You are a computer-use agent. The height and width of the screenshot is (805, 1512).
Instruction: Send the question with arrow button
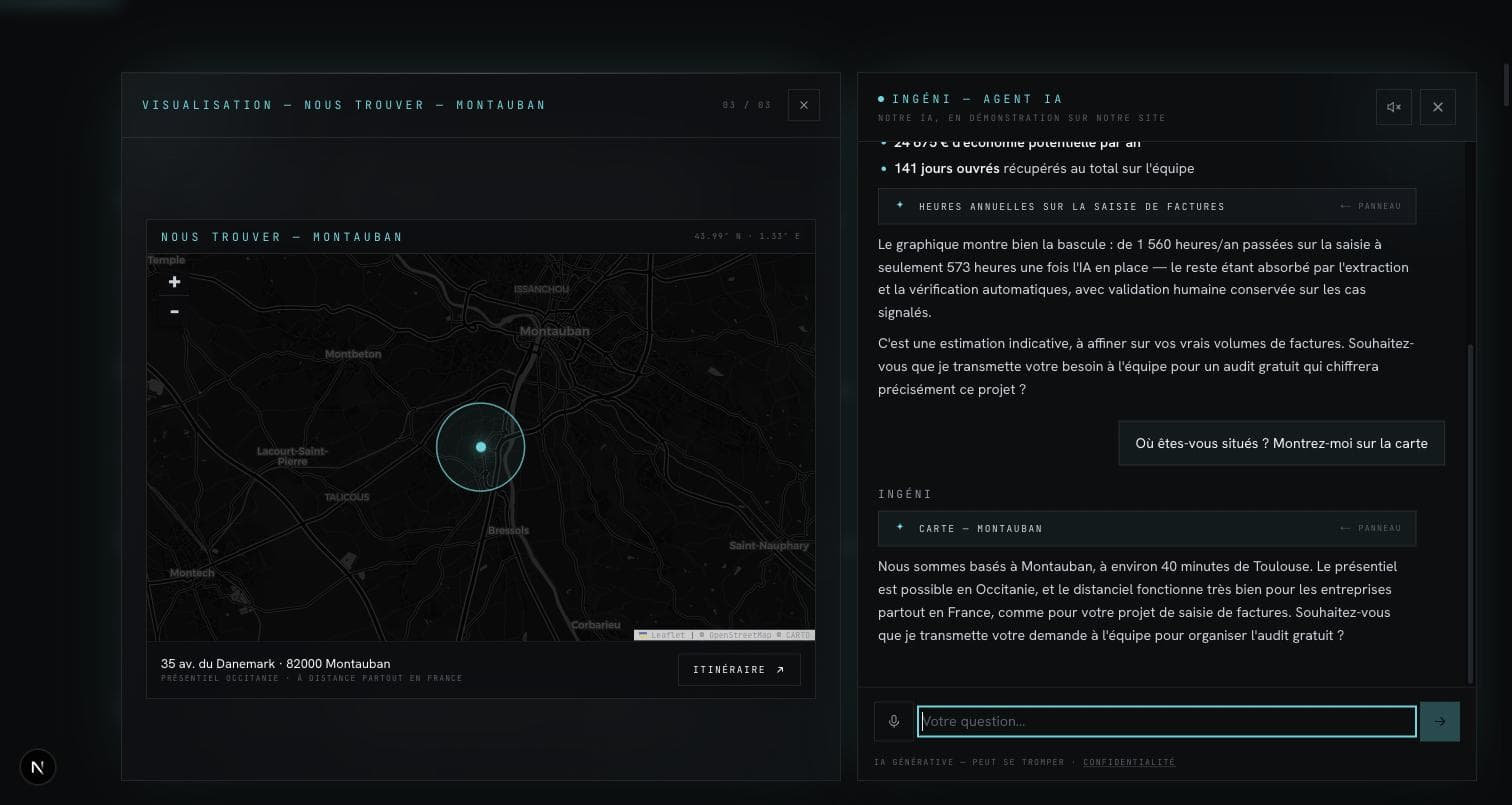pos(1440,721)
